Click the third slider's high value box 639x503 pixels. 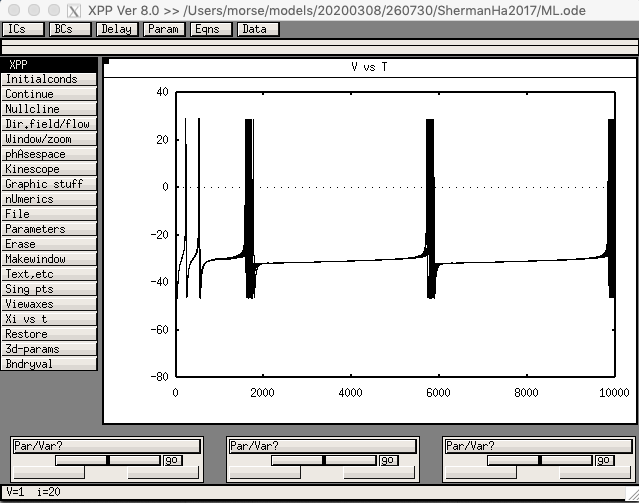[x=595, y=473]
